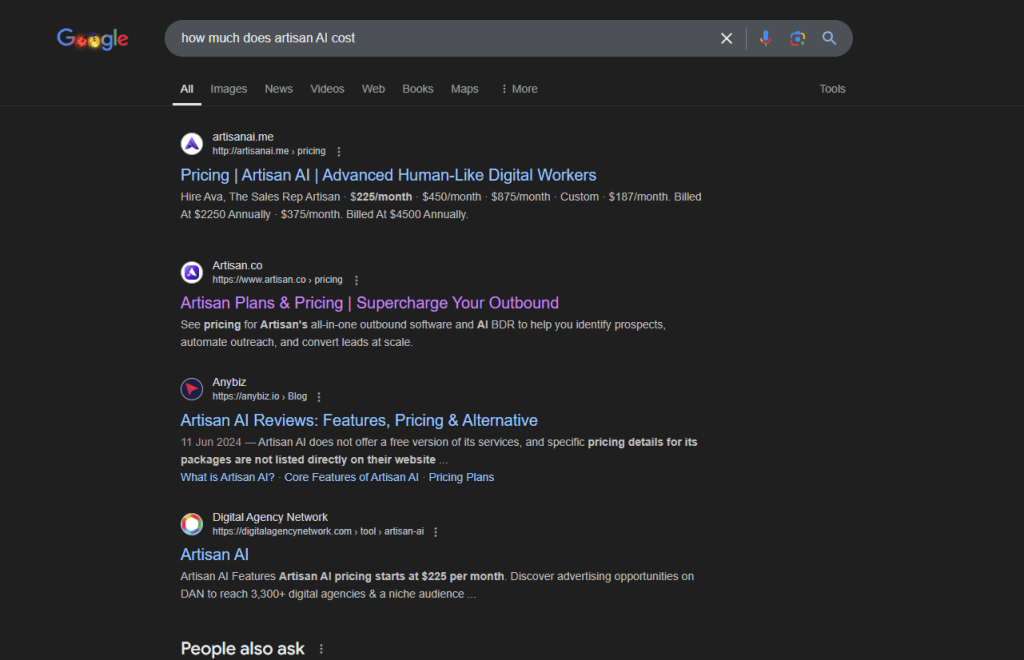Open three-dot menu for Anybiz result
Image resolution: width=1024 pixels, height=660 pixels.
coord(319,397)
